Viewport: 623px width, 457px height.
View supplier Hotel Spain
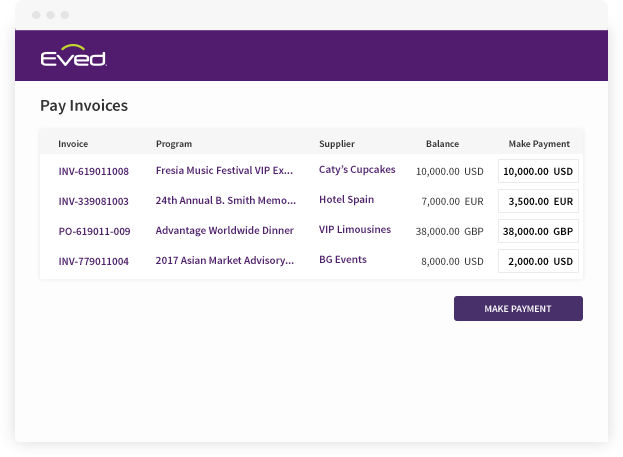tap(346, 200)
